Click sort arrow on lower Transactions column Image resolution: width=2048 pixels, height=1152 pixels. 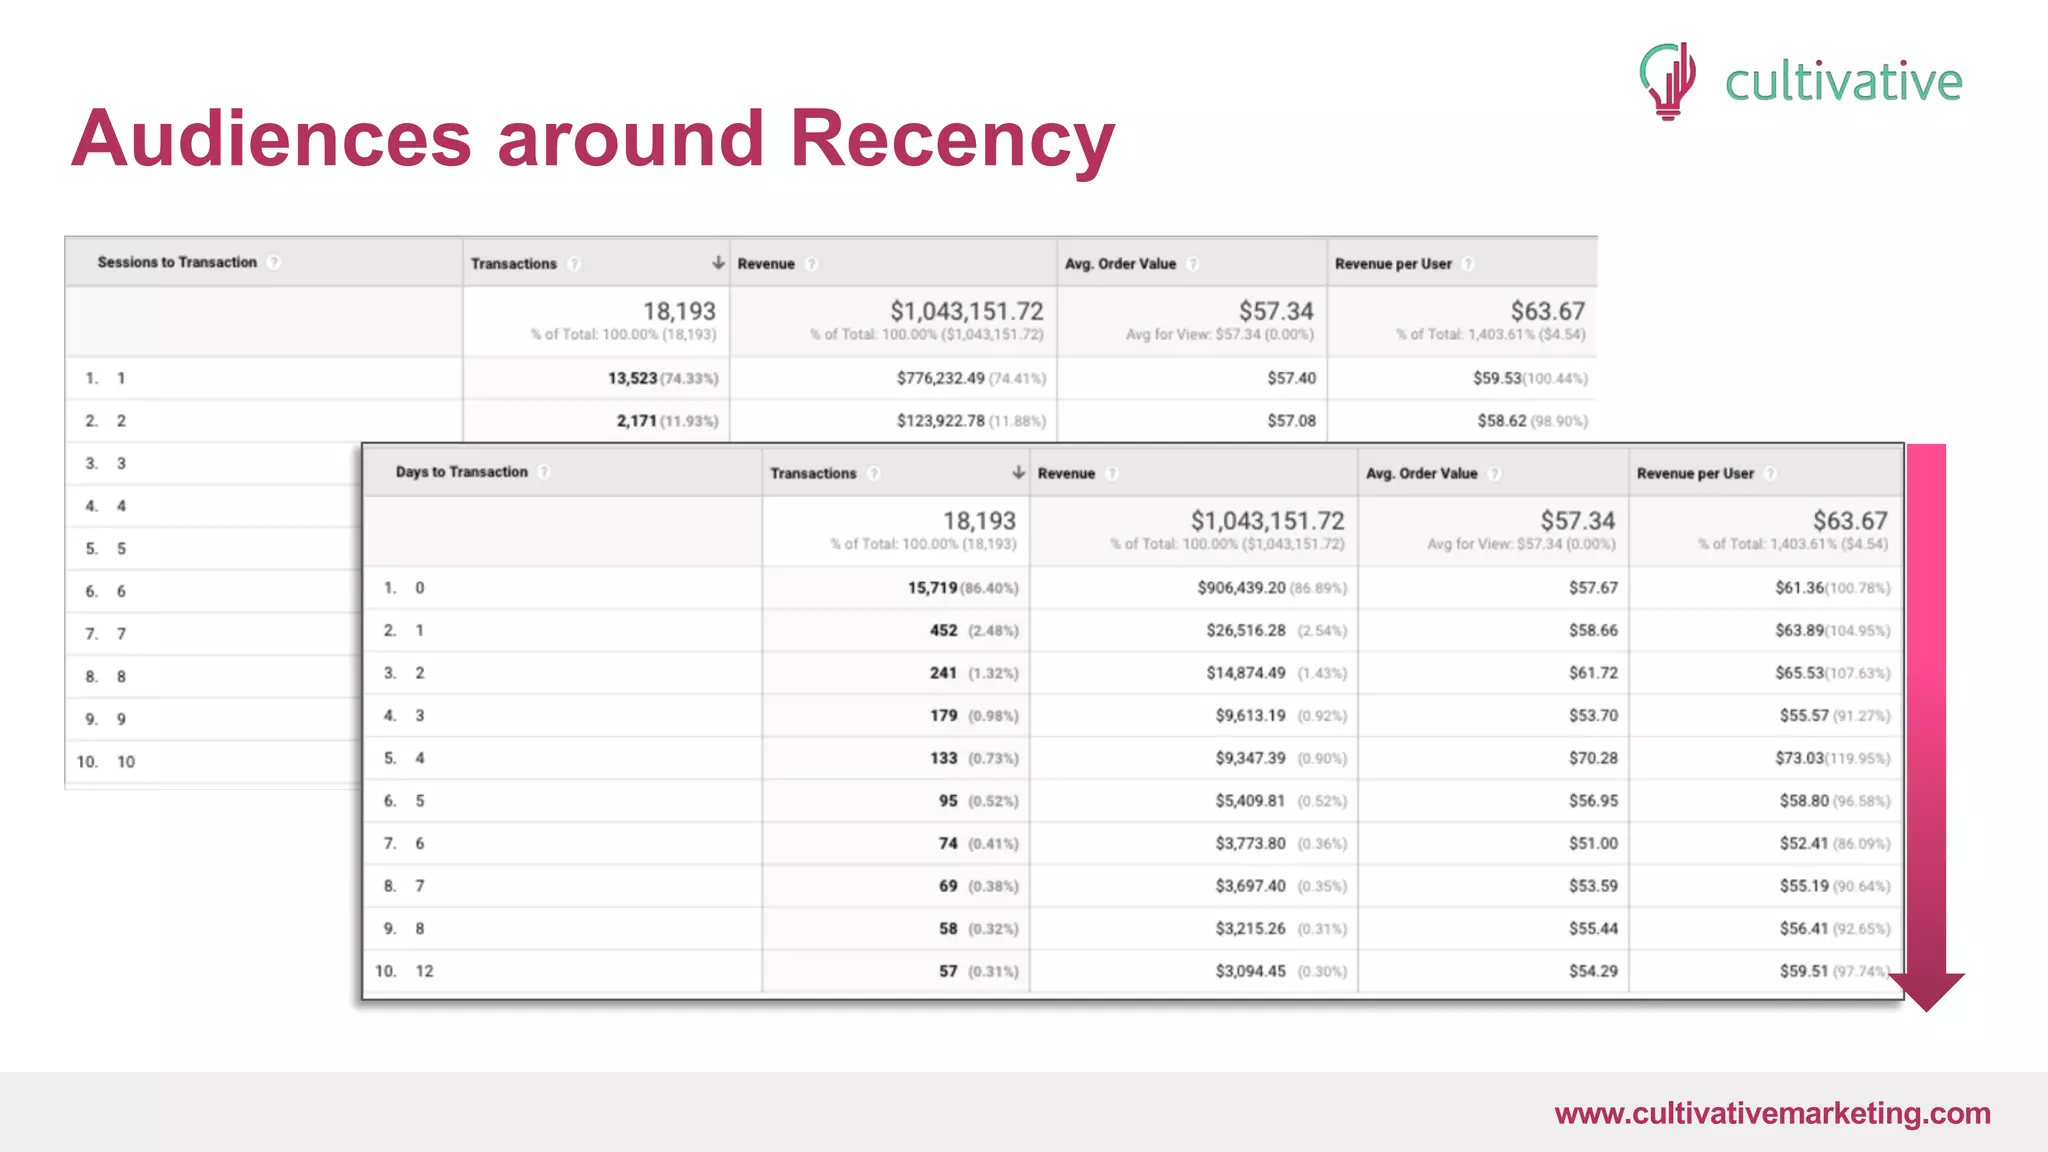click(x=1018, y=473)
